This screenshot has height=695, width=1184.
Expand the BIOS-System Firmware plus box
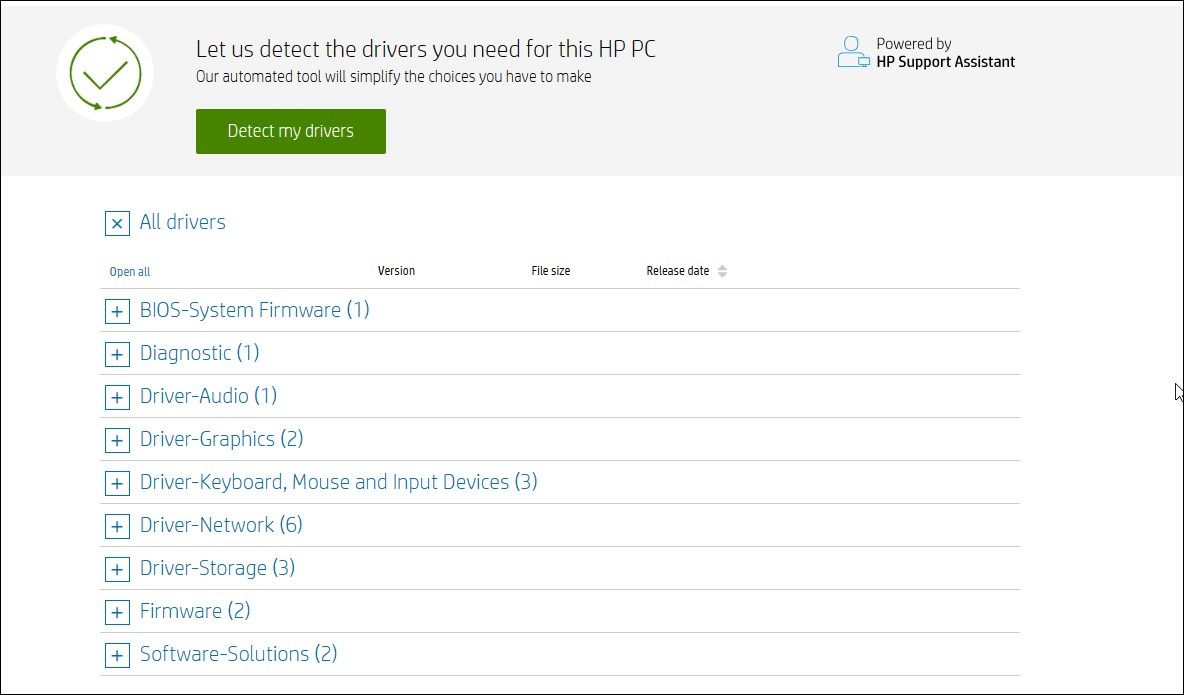[x=117, y=312]
